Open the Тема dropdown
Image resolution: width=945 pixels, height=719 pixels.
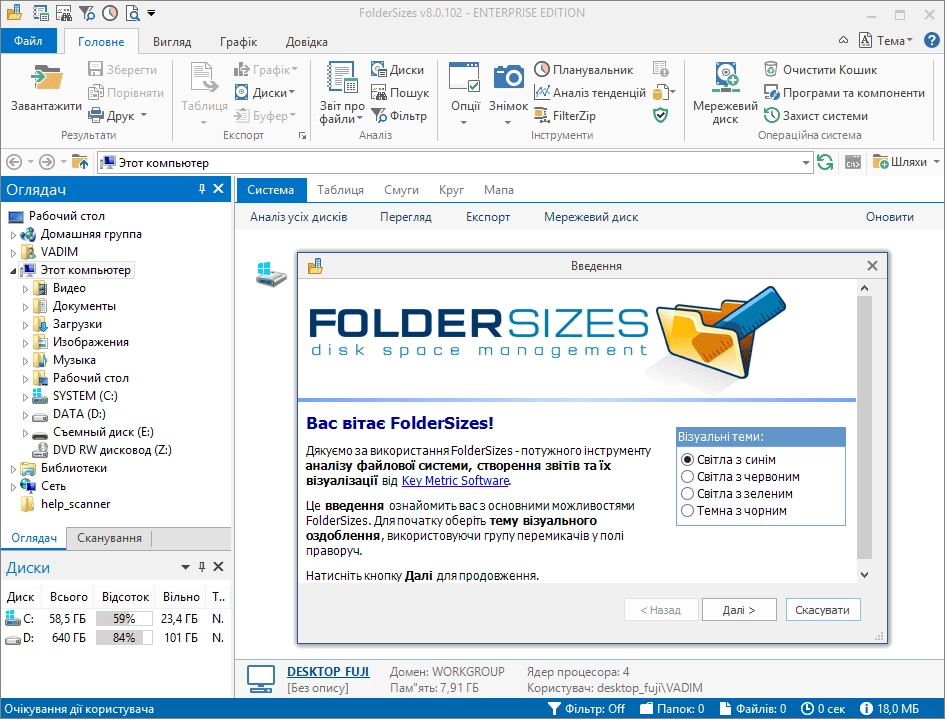885,40
